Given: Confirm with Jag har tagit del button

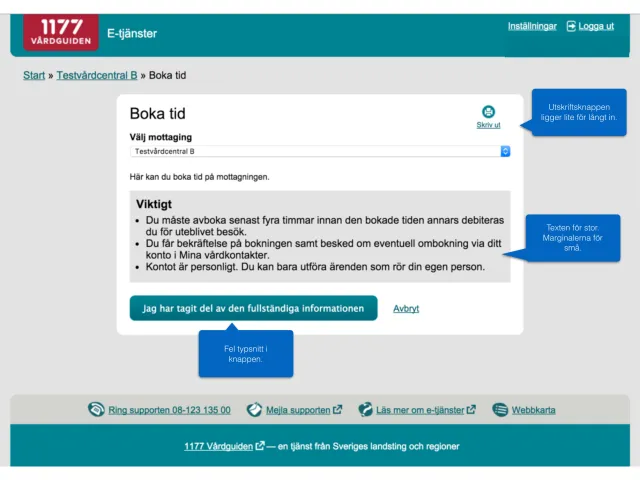Looking at the screenshot, I should (253, 308).
